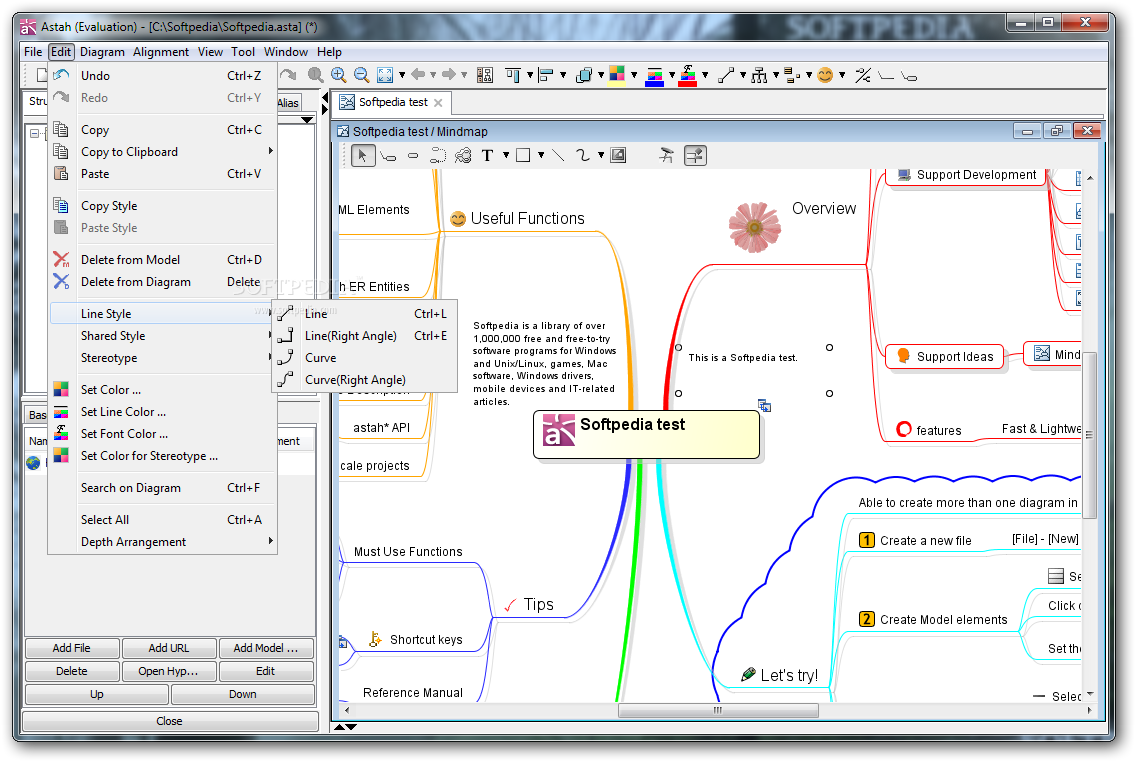The width and height of the screenshot is (1136, 762).
Task: Click the central Softpedia test topic node
Action: 646,435
